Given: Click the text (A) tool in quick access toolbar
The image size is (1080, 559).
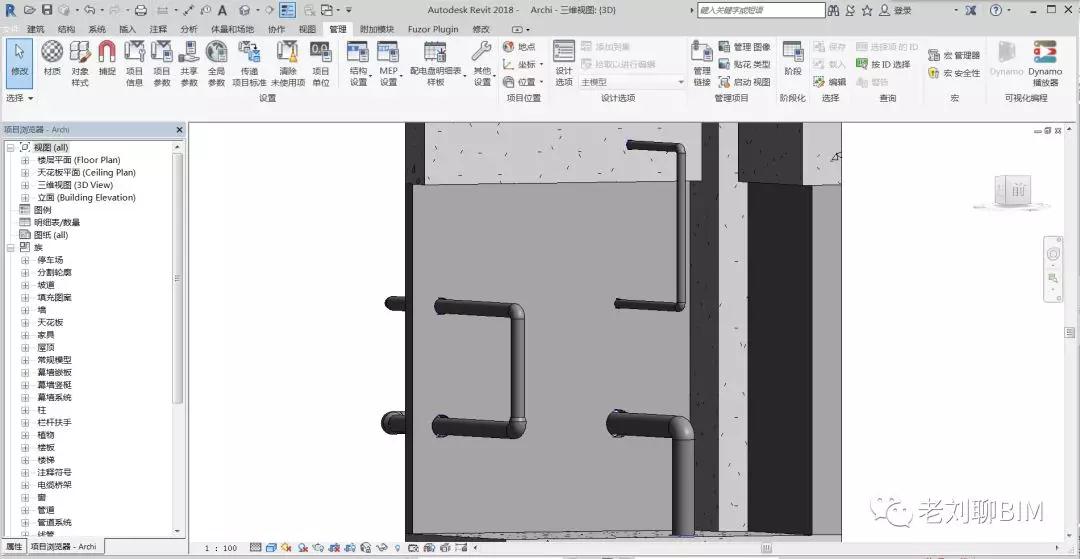Looking at the screenshot, I should (222, 10).
